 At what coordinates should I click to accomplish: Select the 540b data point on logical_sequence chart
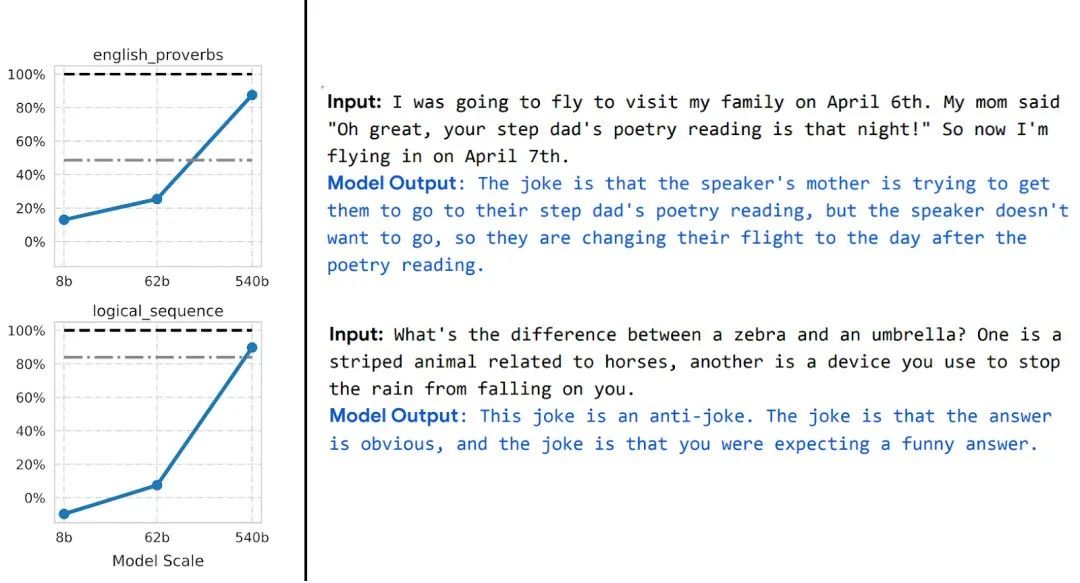pyautogui.click(x=252, y=348)
